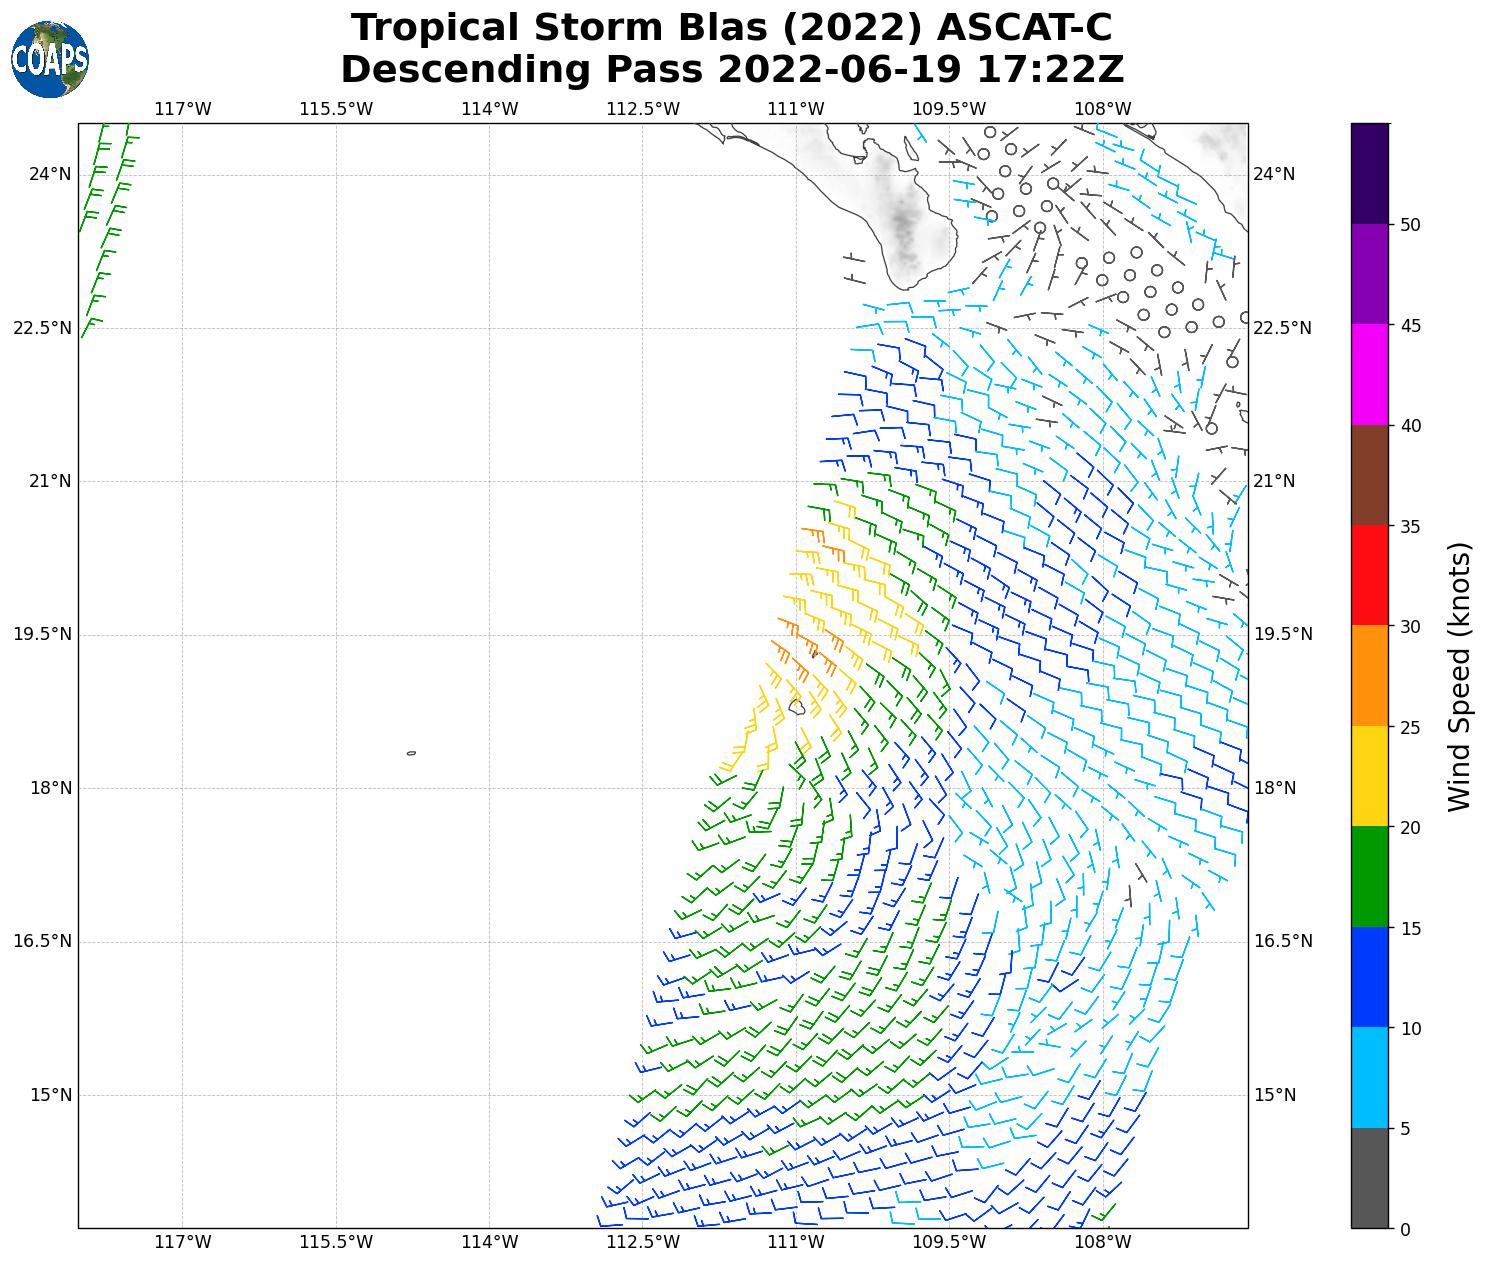The width and height of the screenshot is (1488, 1264).
Task: Click the red 30-35 knot colorbar segment
Action: click(x=1369, y=575)
